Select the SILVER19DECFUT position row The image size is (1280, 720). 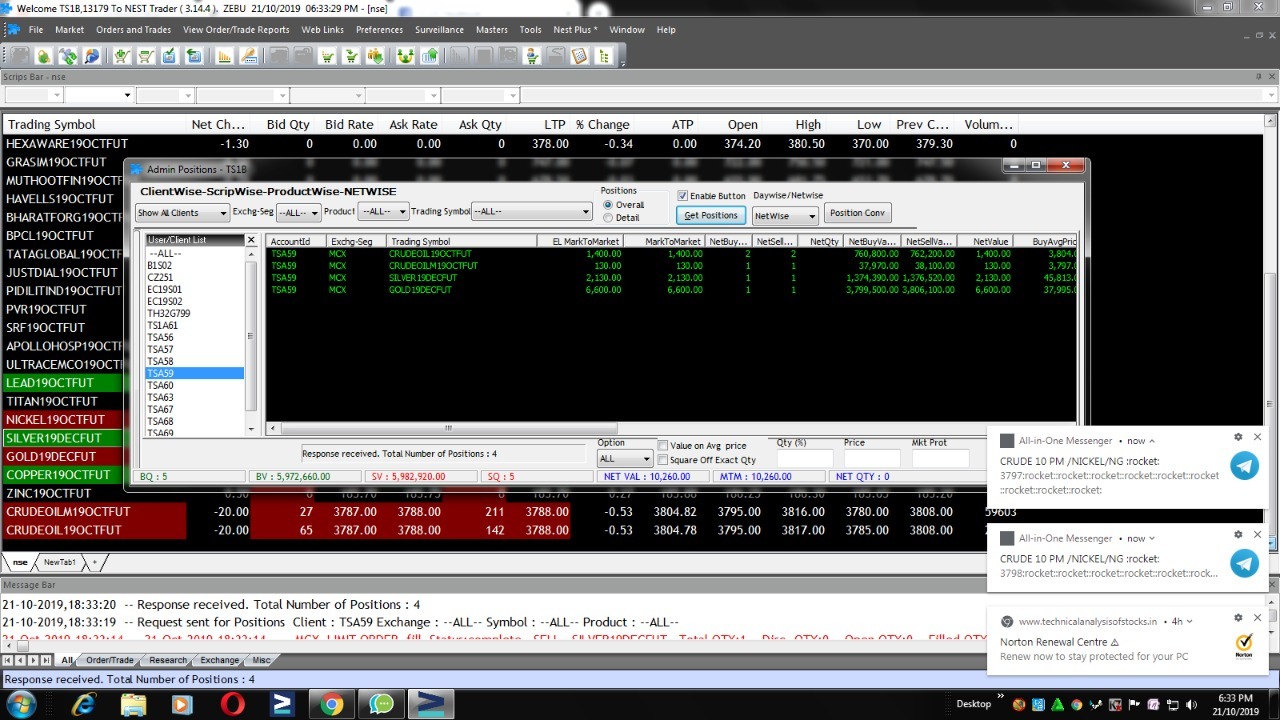(671, 278)
